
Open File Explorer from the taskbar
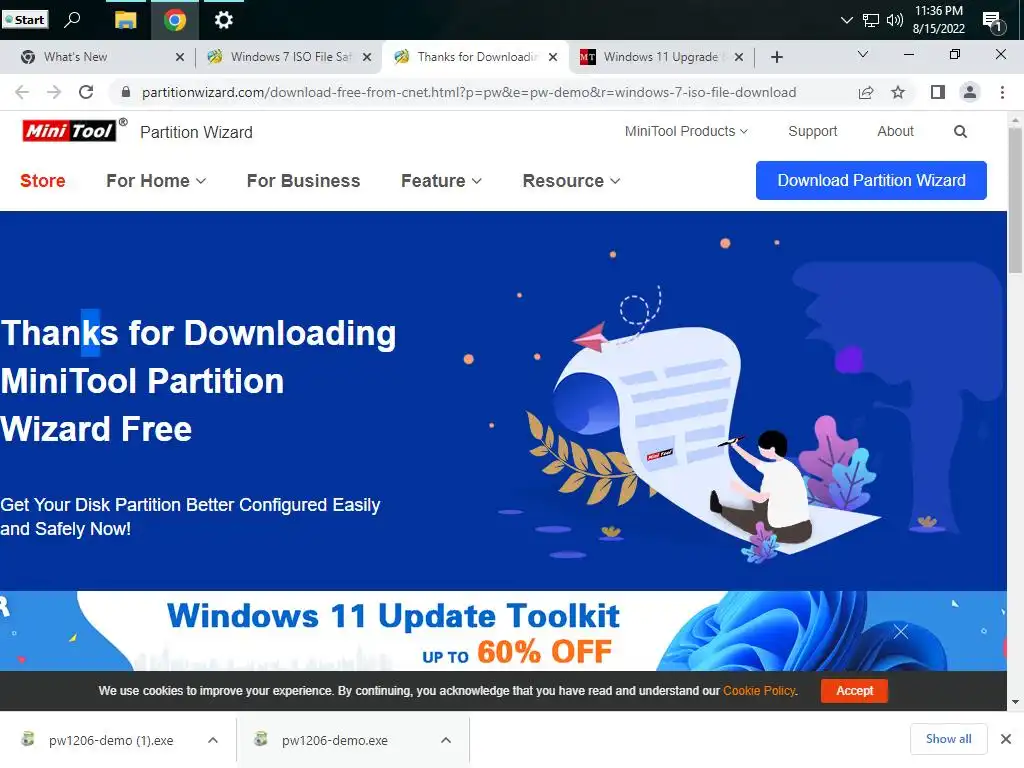pos(125,20)
